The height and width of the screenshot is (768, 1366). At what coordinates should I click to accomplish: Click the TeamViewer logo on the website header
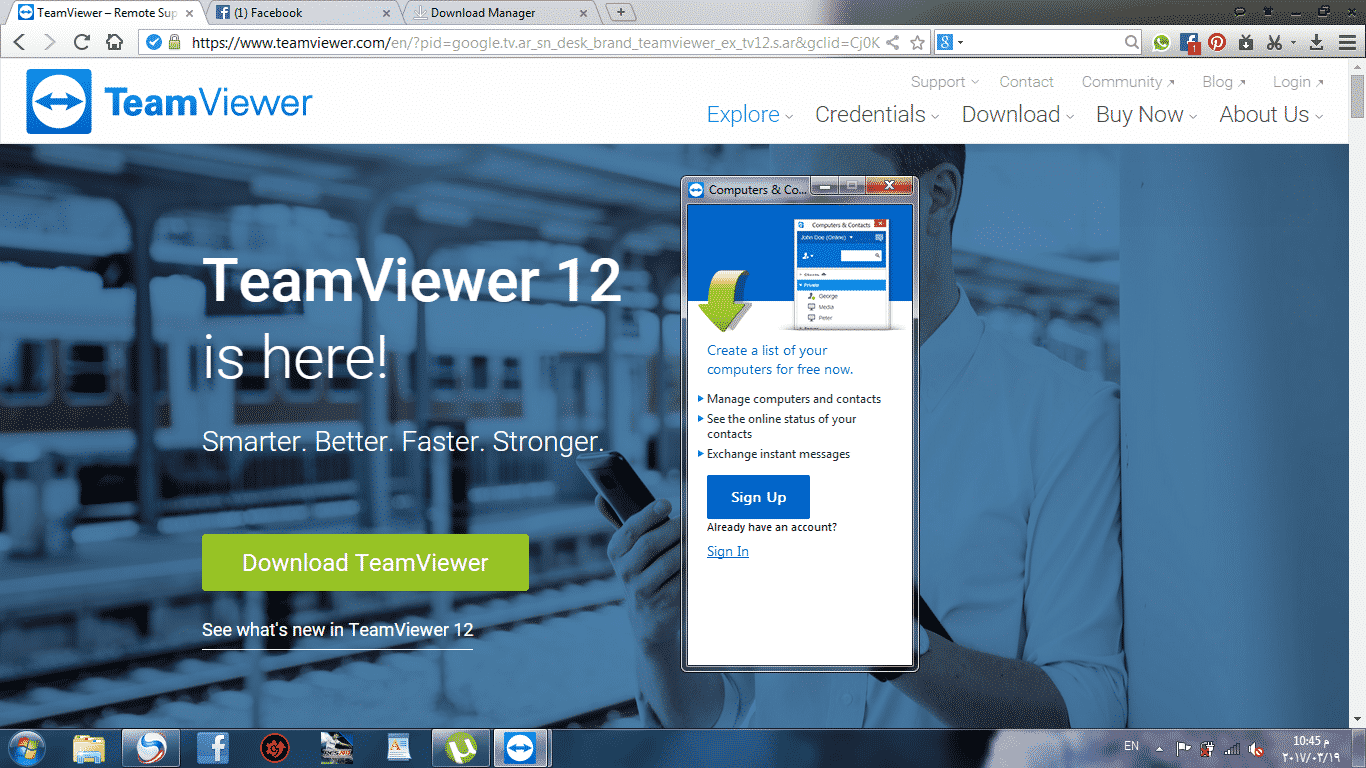[x=170, y=102]
